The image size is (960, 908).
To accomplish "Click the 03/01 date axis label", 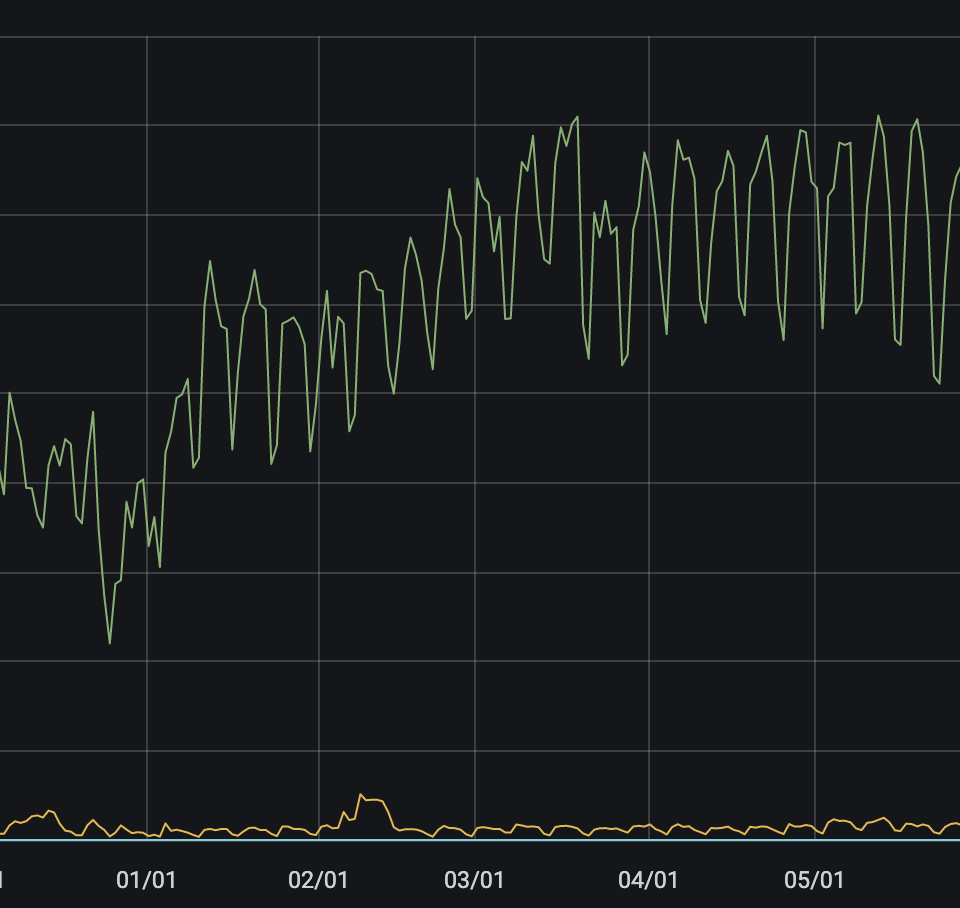I will (x=474, y=880).
